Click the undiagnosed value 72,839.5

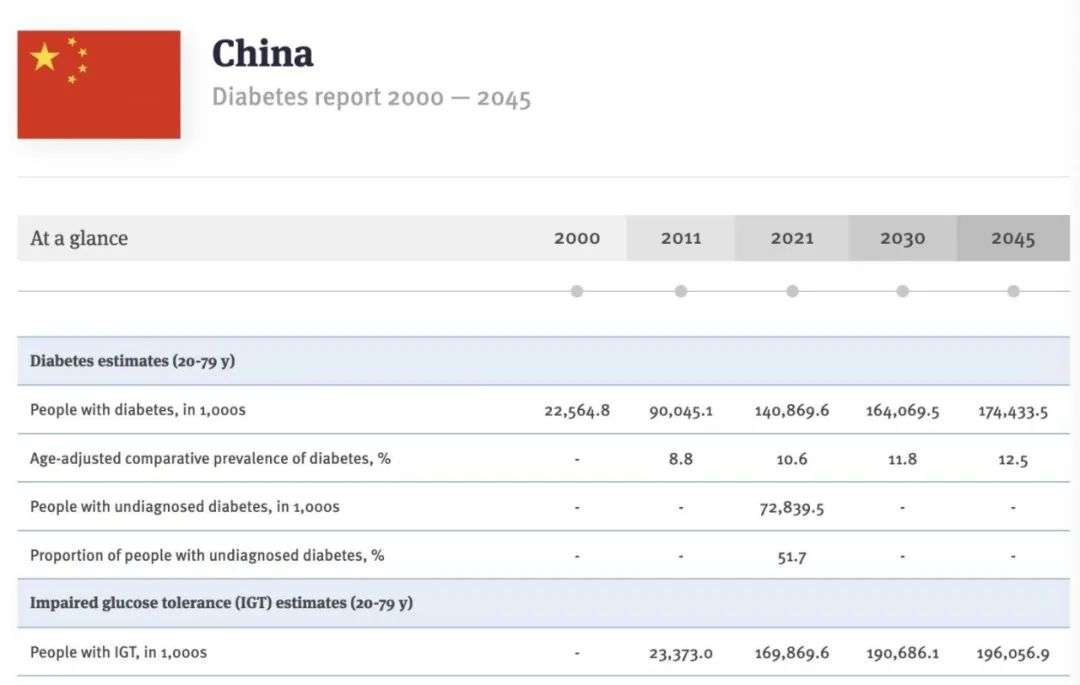coord(792,508)
